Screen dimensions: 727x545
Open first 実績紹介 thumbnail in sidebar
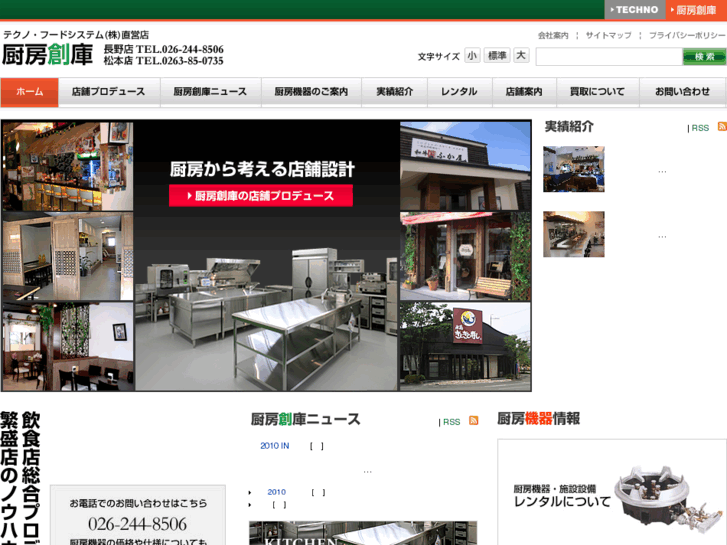574,169
